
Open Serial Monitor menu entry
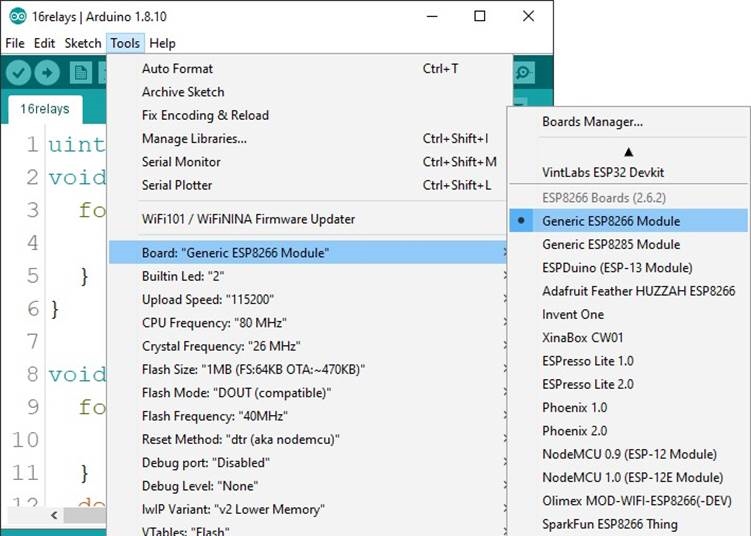click(307, 162)
